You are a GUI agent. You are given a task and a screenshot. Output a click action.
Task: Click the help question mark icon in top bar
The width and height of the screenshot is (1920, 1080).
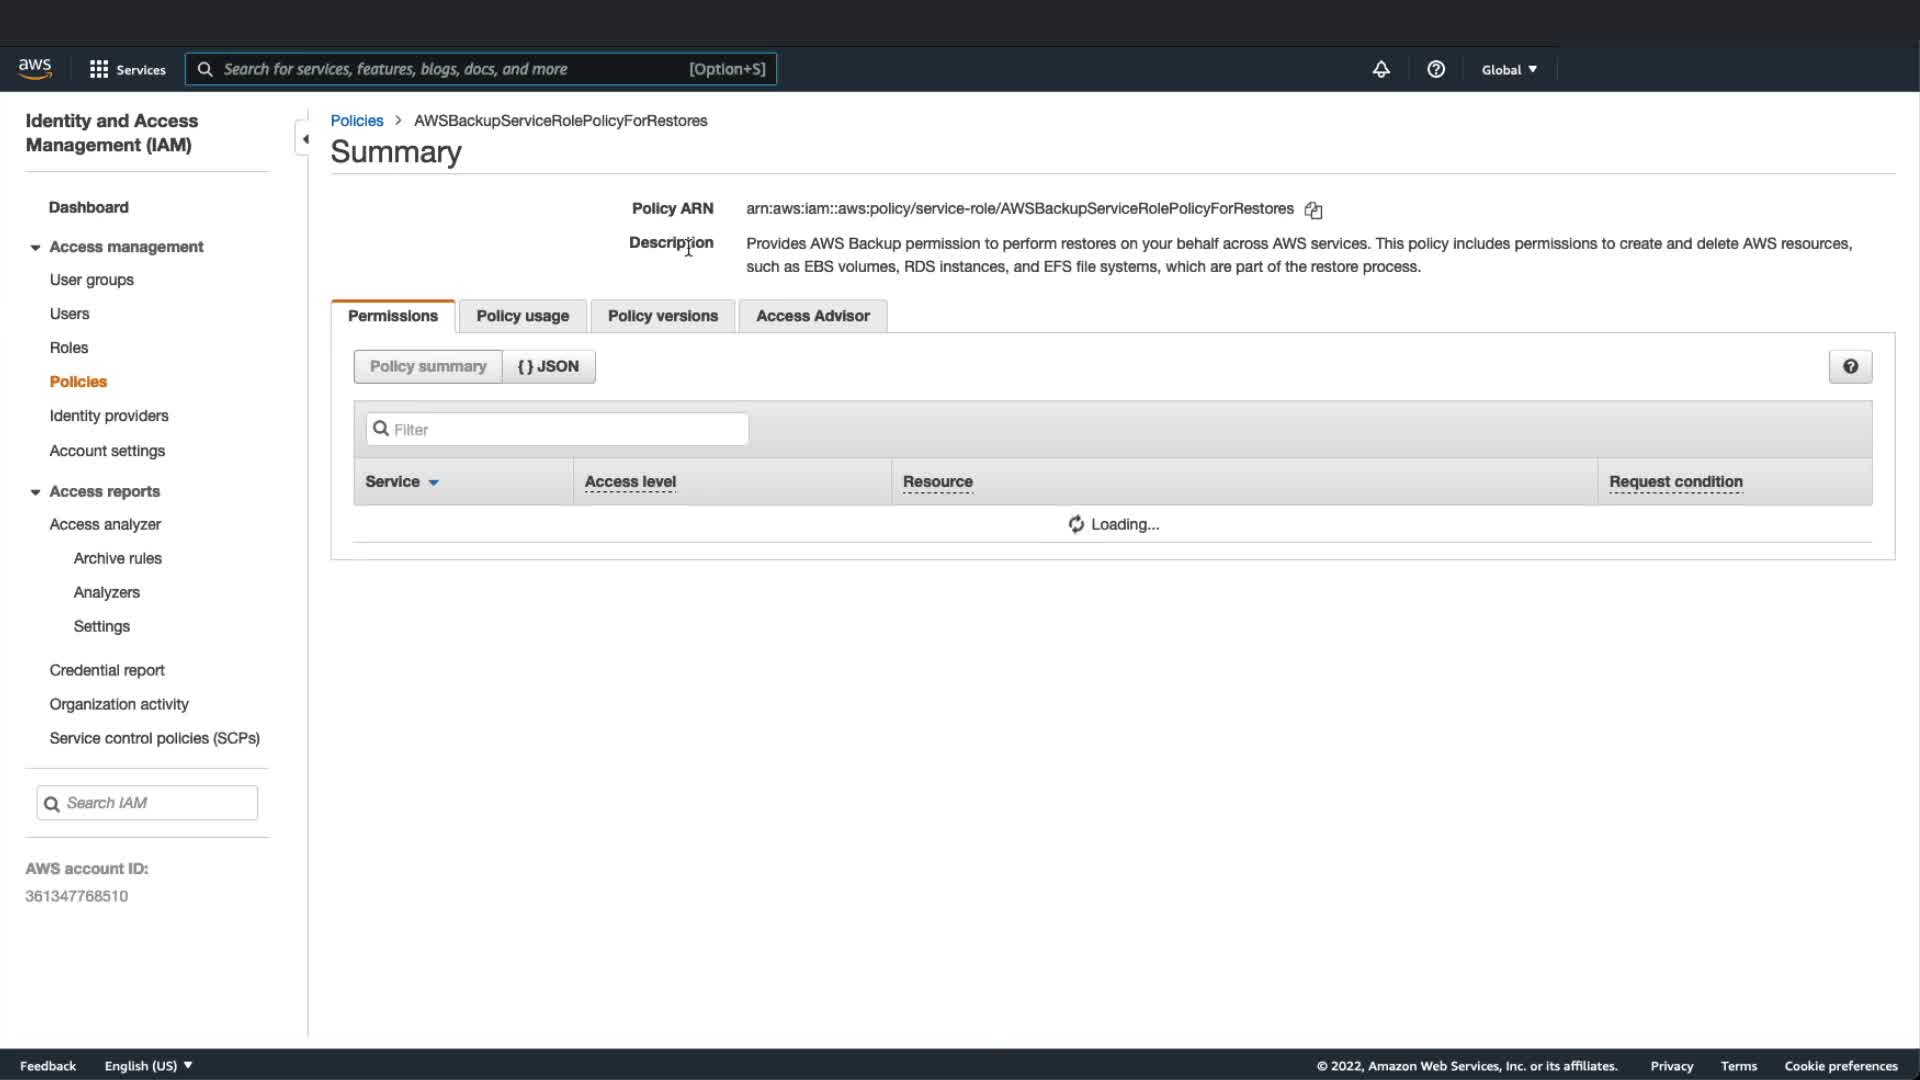[x=1436, y=69]
